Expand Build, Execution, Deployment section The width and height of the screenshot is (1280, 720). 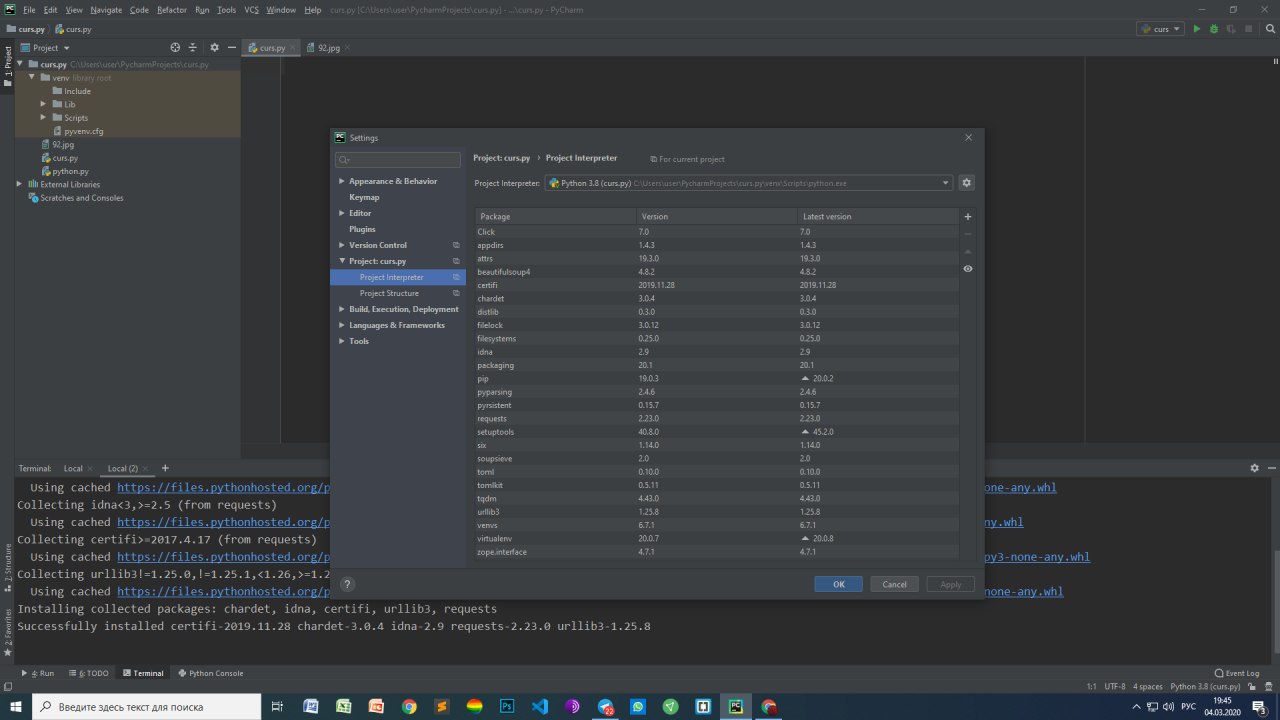(342, 309)
